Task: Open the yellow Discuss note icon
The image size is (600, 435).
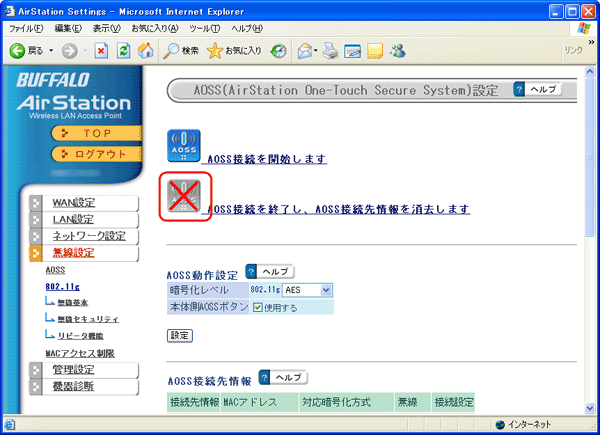Action: [x=375, y=51]
